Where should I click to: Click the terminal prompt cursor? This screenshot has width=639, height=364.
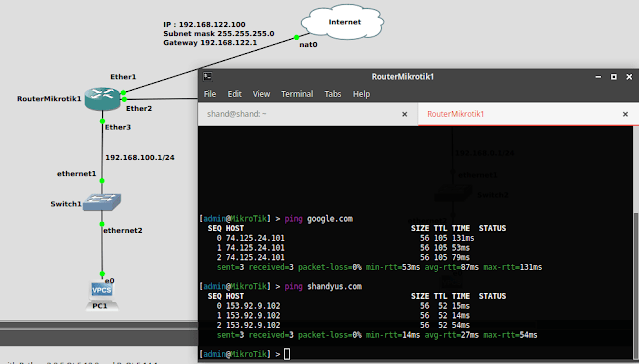click(x=287, y=354)
